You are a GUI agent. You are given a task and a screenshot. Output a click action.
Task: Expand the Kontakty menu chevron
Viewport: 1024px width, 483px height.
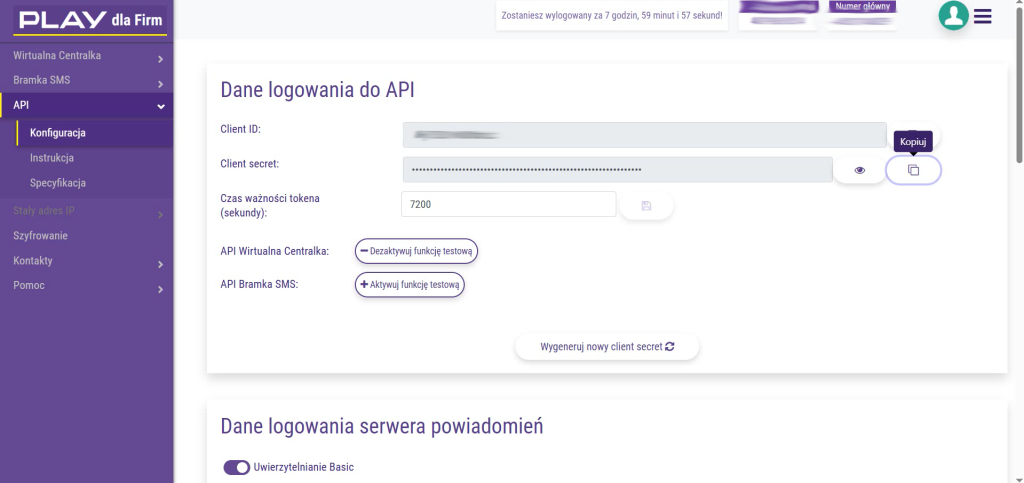(160, 264)
